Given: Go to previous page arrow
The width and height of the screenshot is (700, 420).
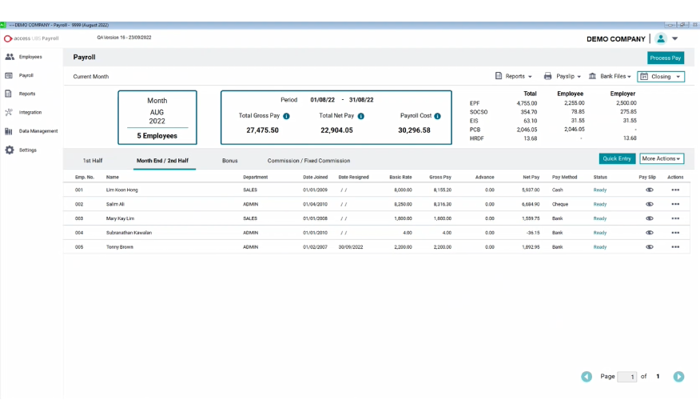Looking at the screenshot, I should pos(587,377).
